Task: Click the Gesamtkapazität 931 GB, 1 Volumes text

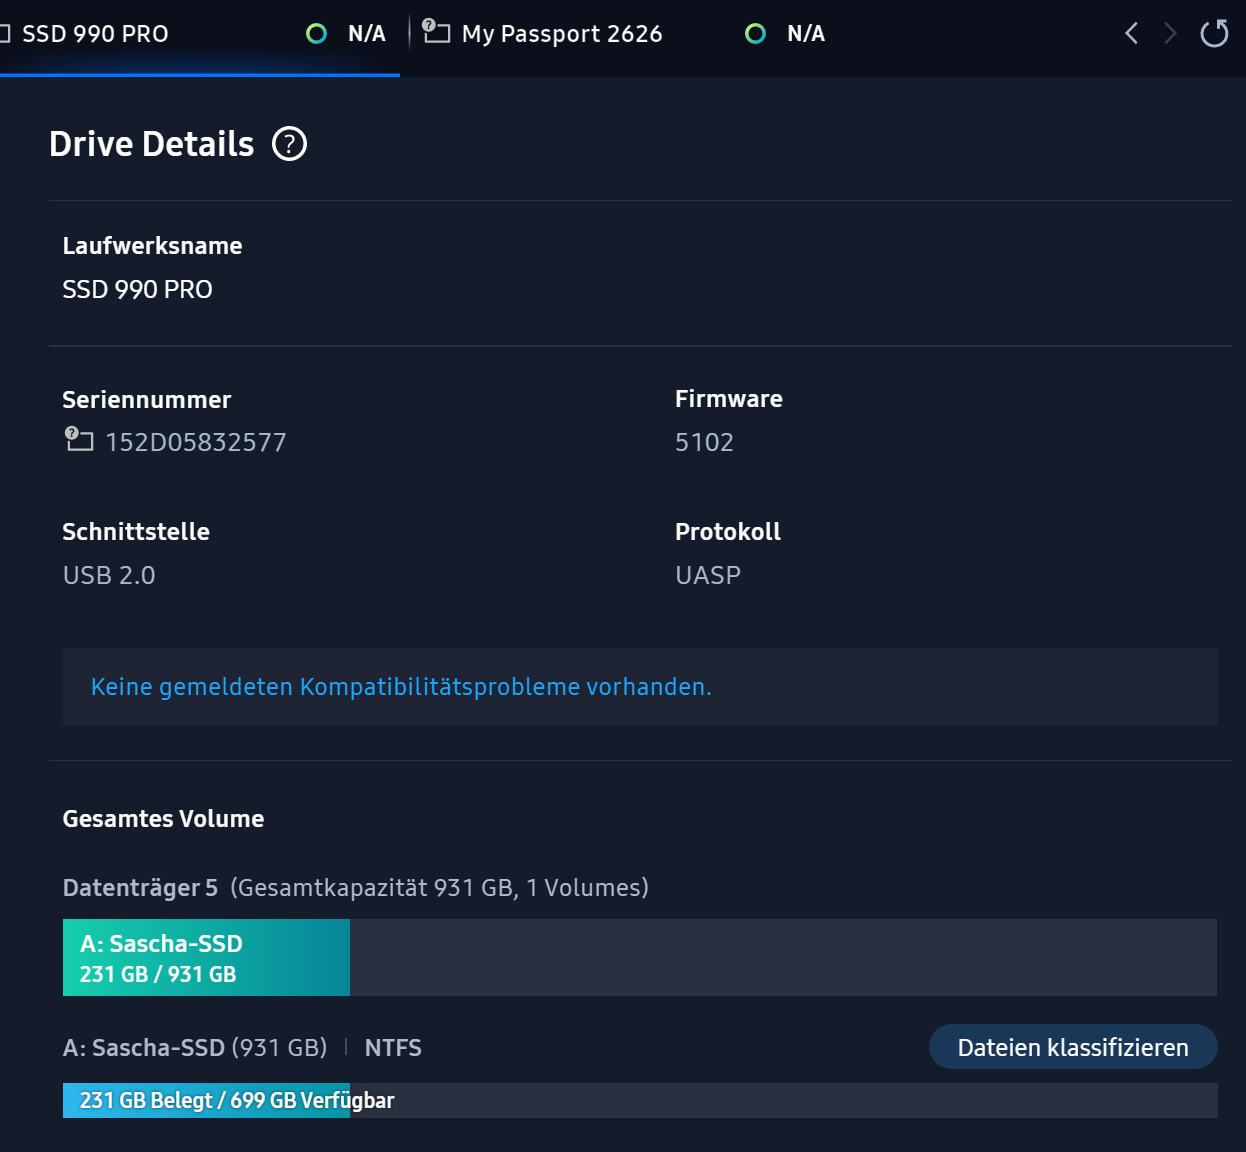Action: coord(440,888)
